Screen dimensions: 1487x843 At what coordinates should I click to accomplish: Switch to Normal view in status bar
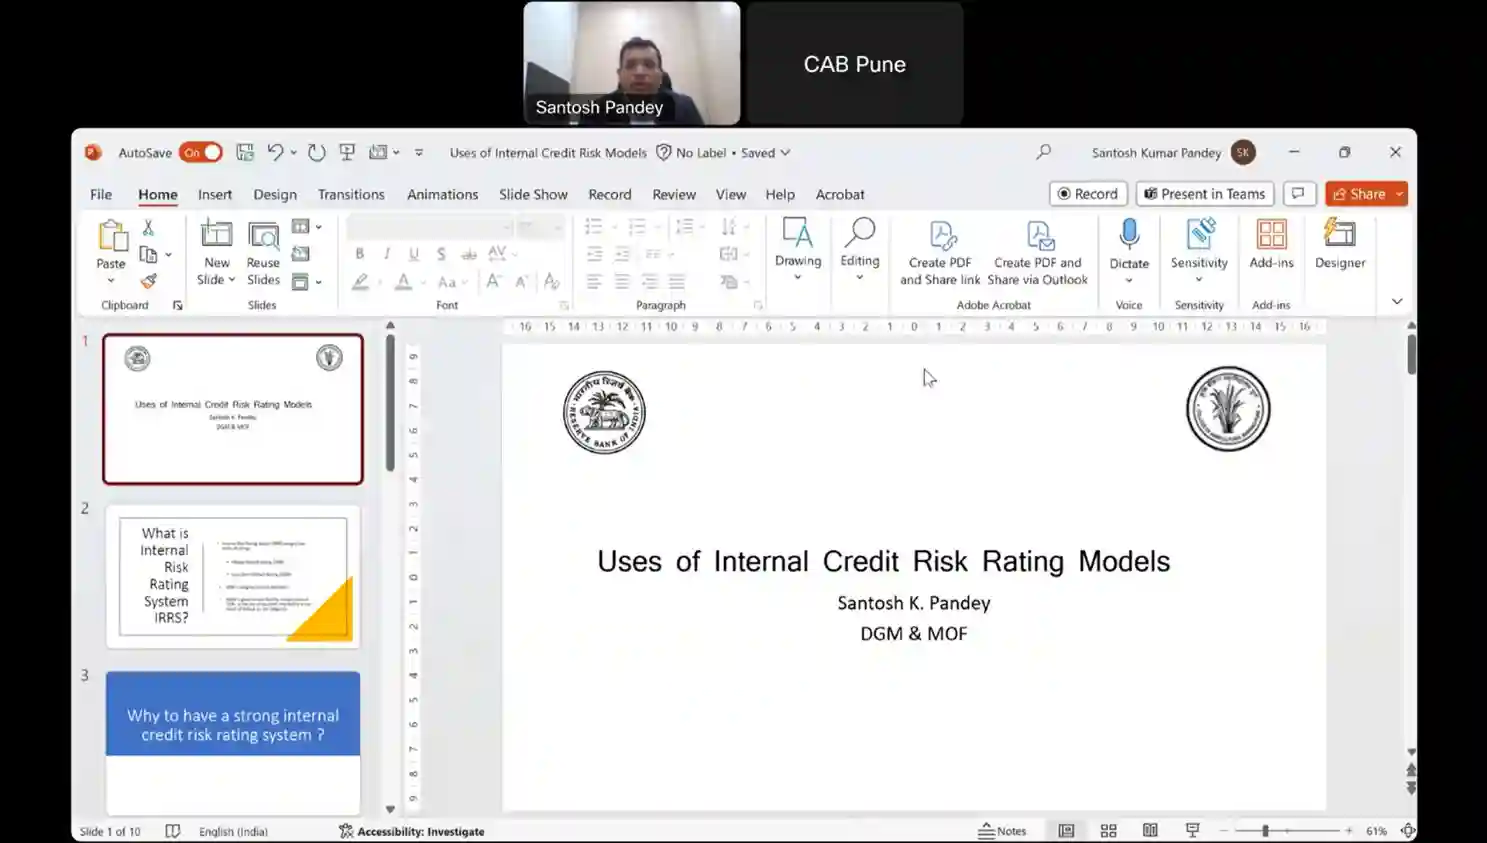click(x=1067, y=831)
